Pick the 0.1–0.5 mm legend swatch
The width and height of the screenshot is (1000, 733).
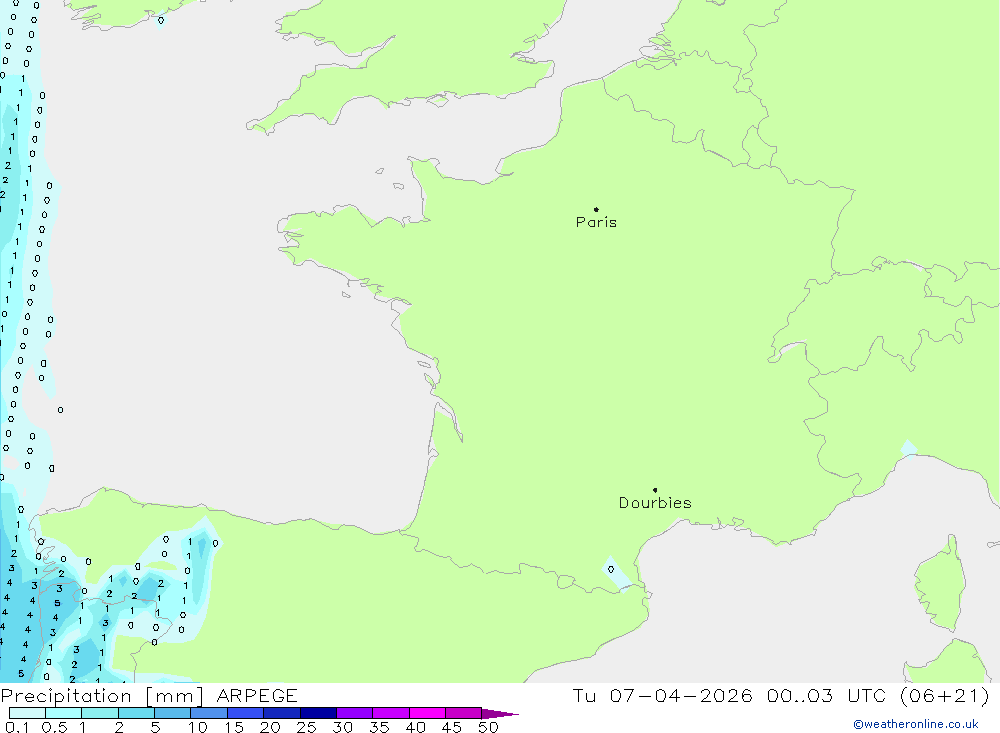pyautogui.click(x=27, y=713)
